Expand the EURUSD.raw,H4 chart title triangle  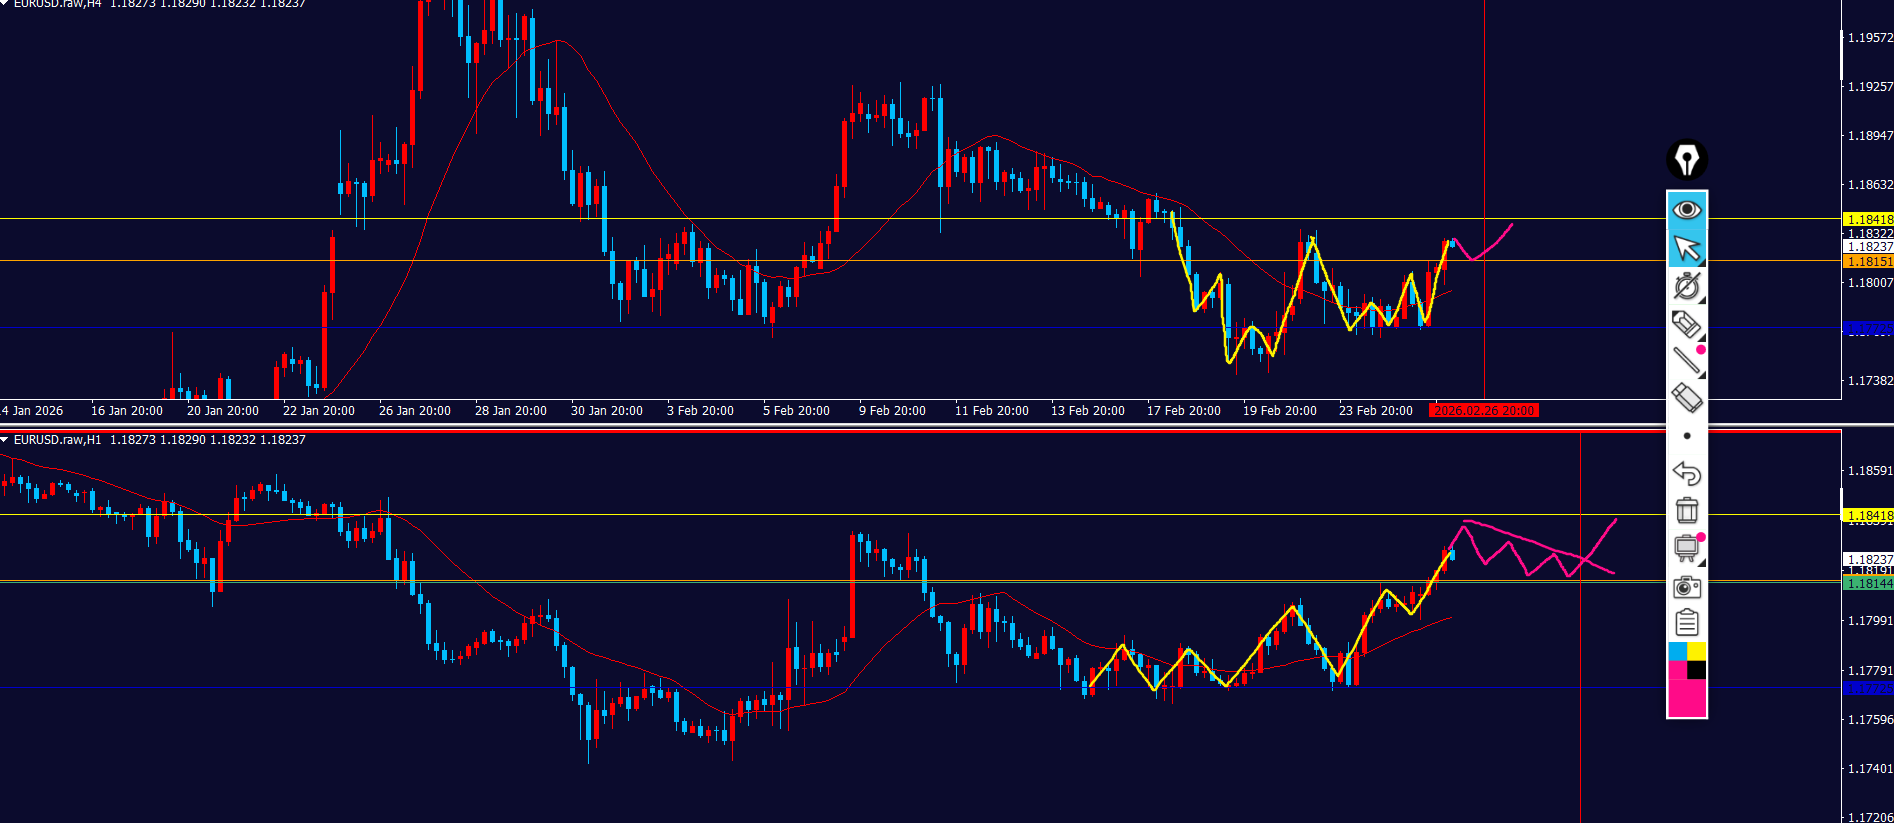[5, 3]
